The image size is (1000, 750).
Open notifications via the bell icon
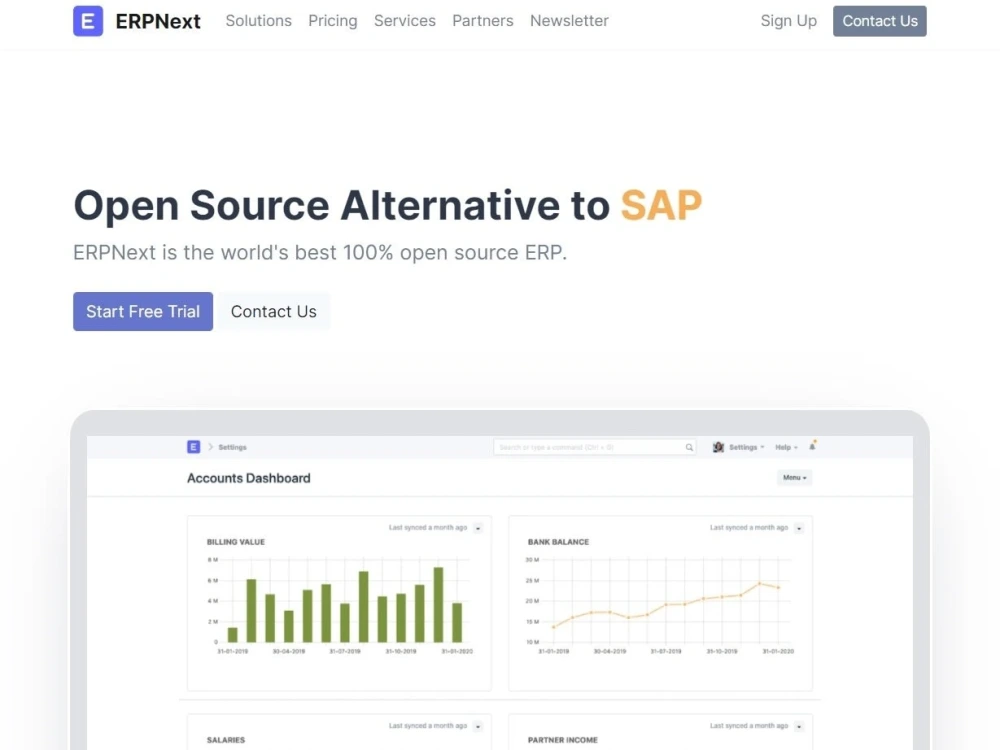tap(812, 447)
